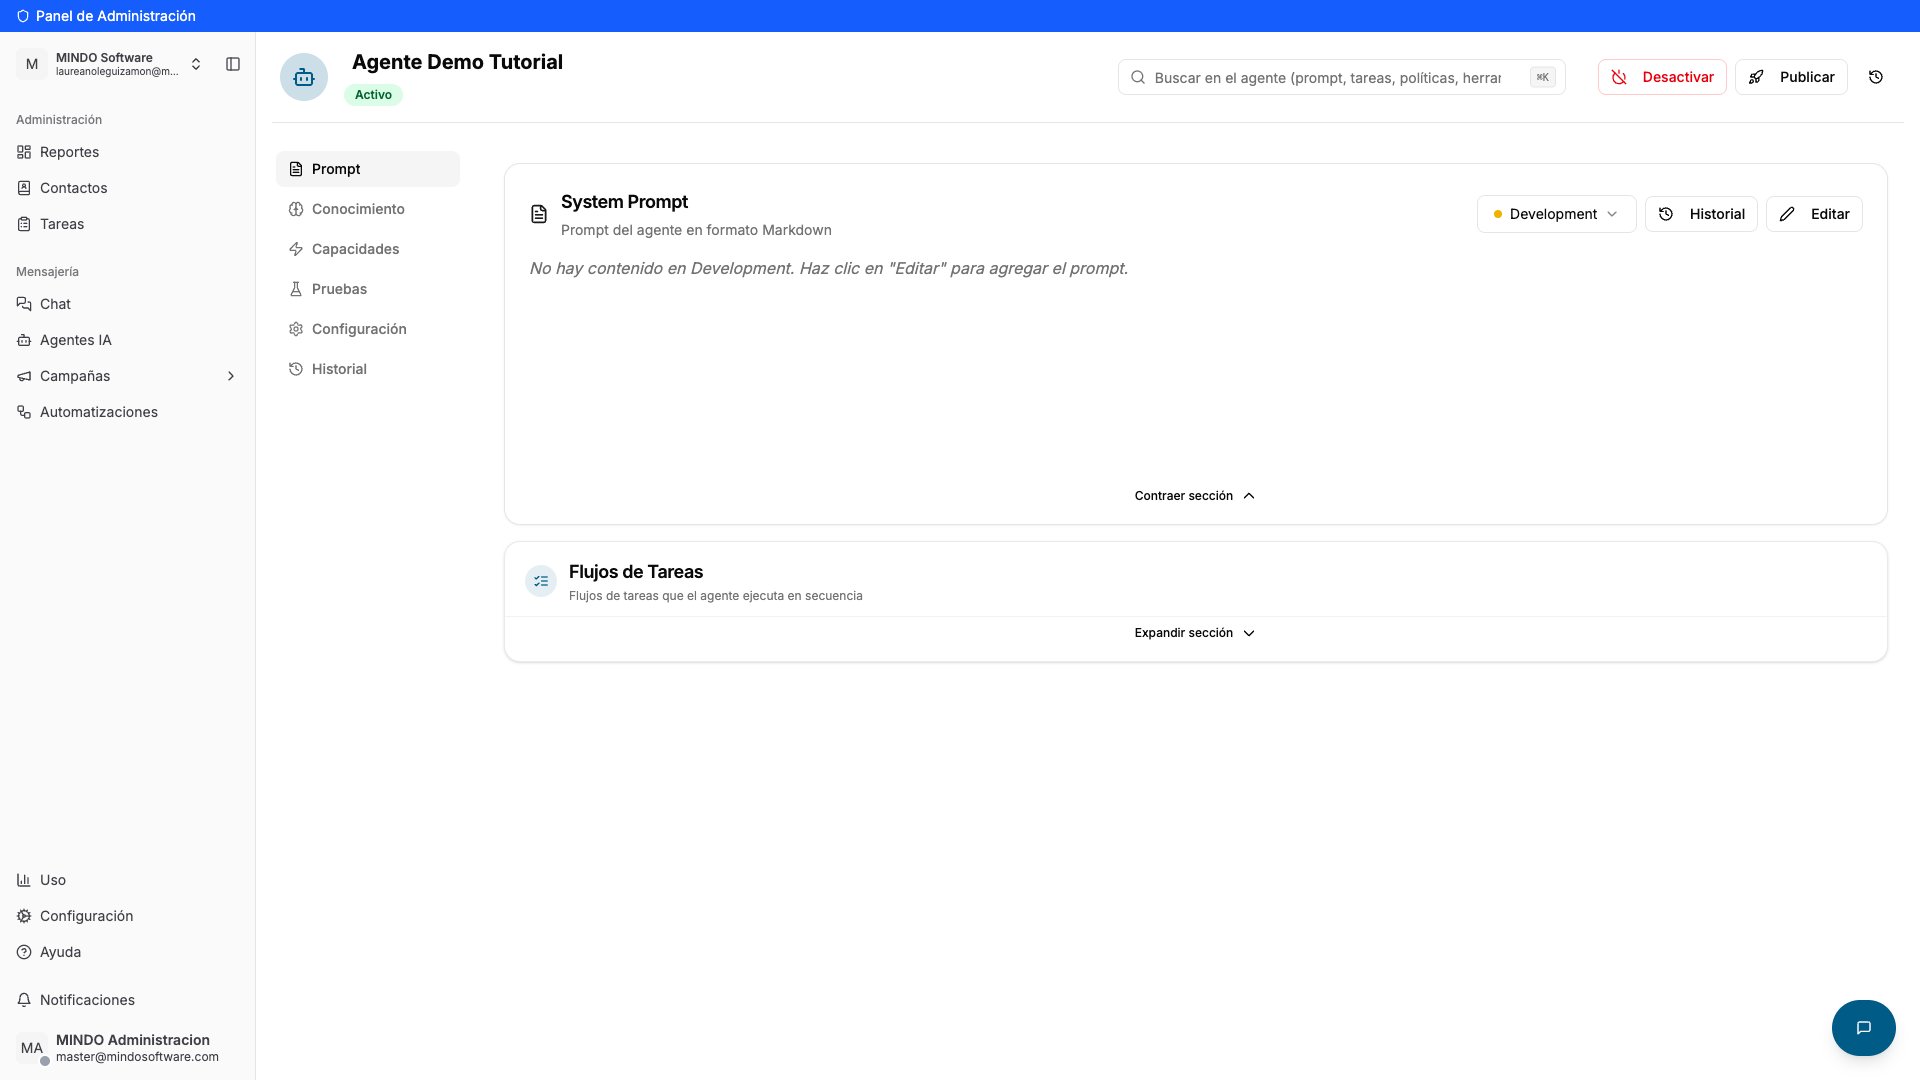The width and height of the screenshot is (1920, 1080).
Task: Open the Development environment dropdown
Action: (x=1556, y=214)
